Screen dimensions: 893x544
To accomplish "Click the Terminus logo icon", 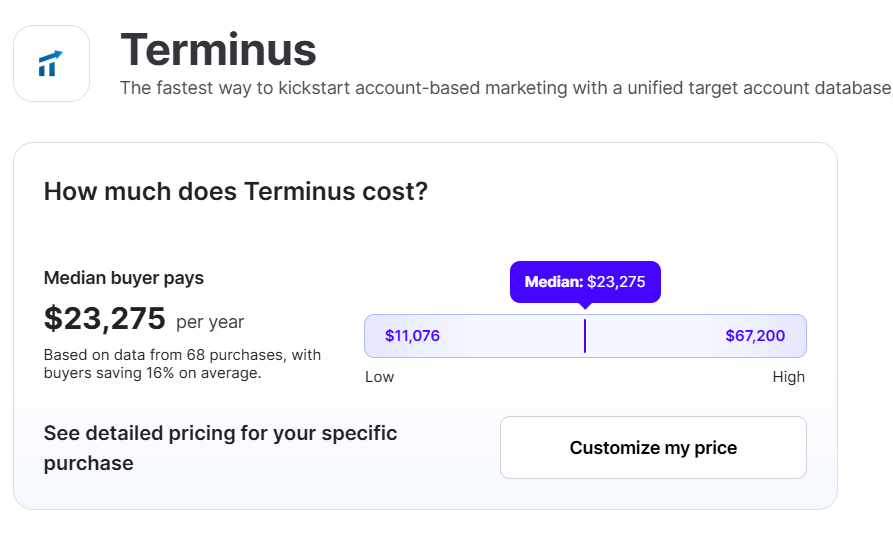I will coord(51,63).
